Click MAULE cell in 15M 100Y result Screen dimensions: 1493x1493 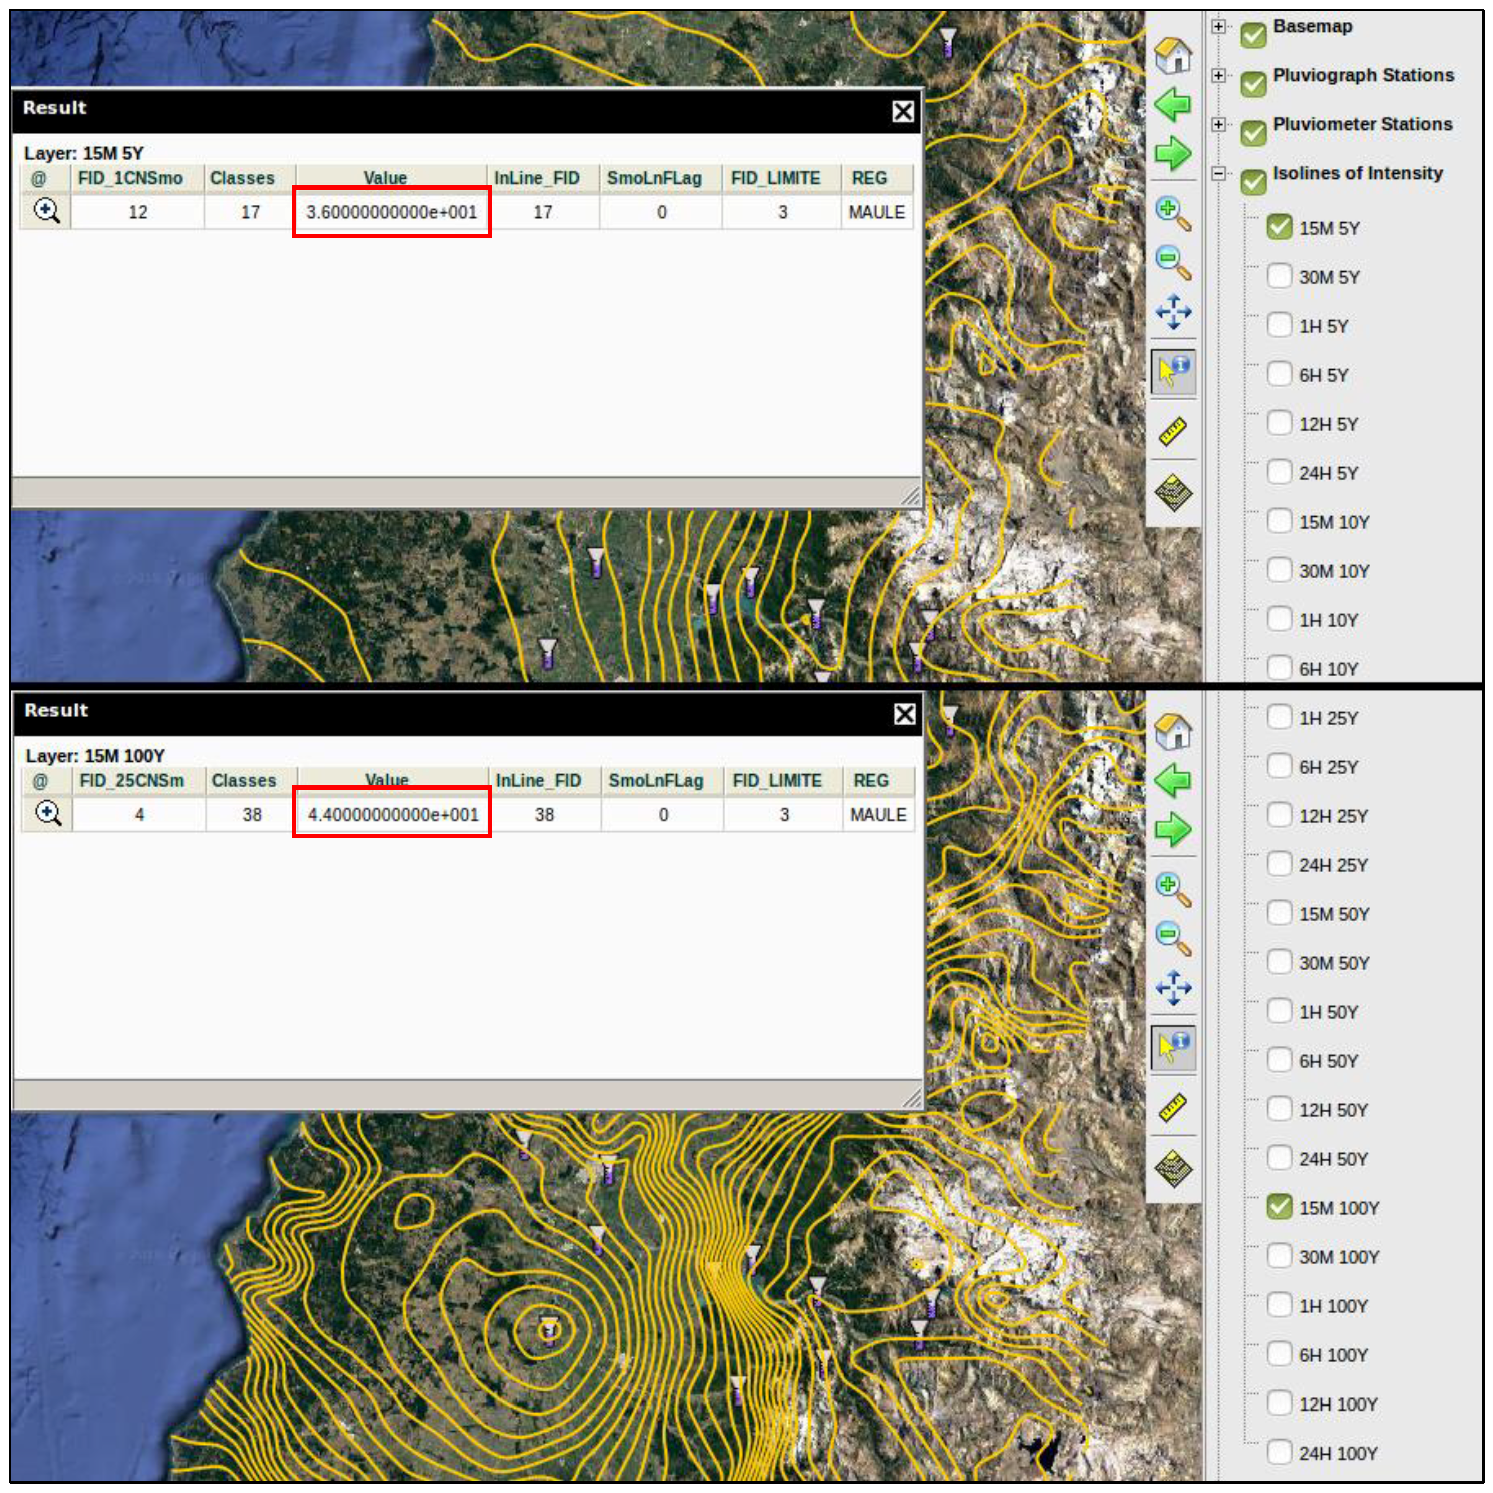pyautogui.click(x=878, y=815)
